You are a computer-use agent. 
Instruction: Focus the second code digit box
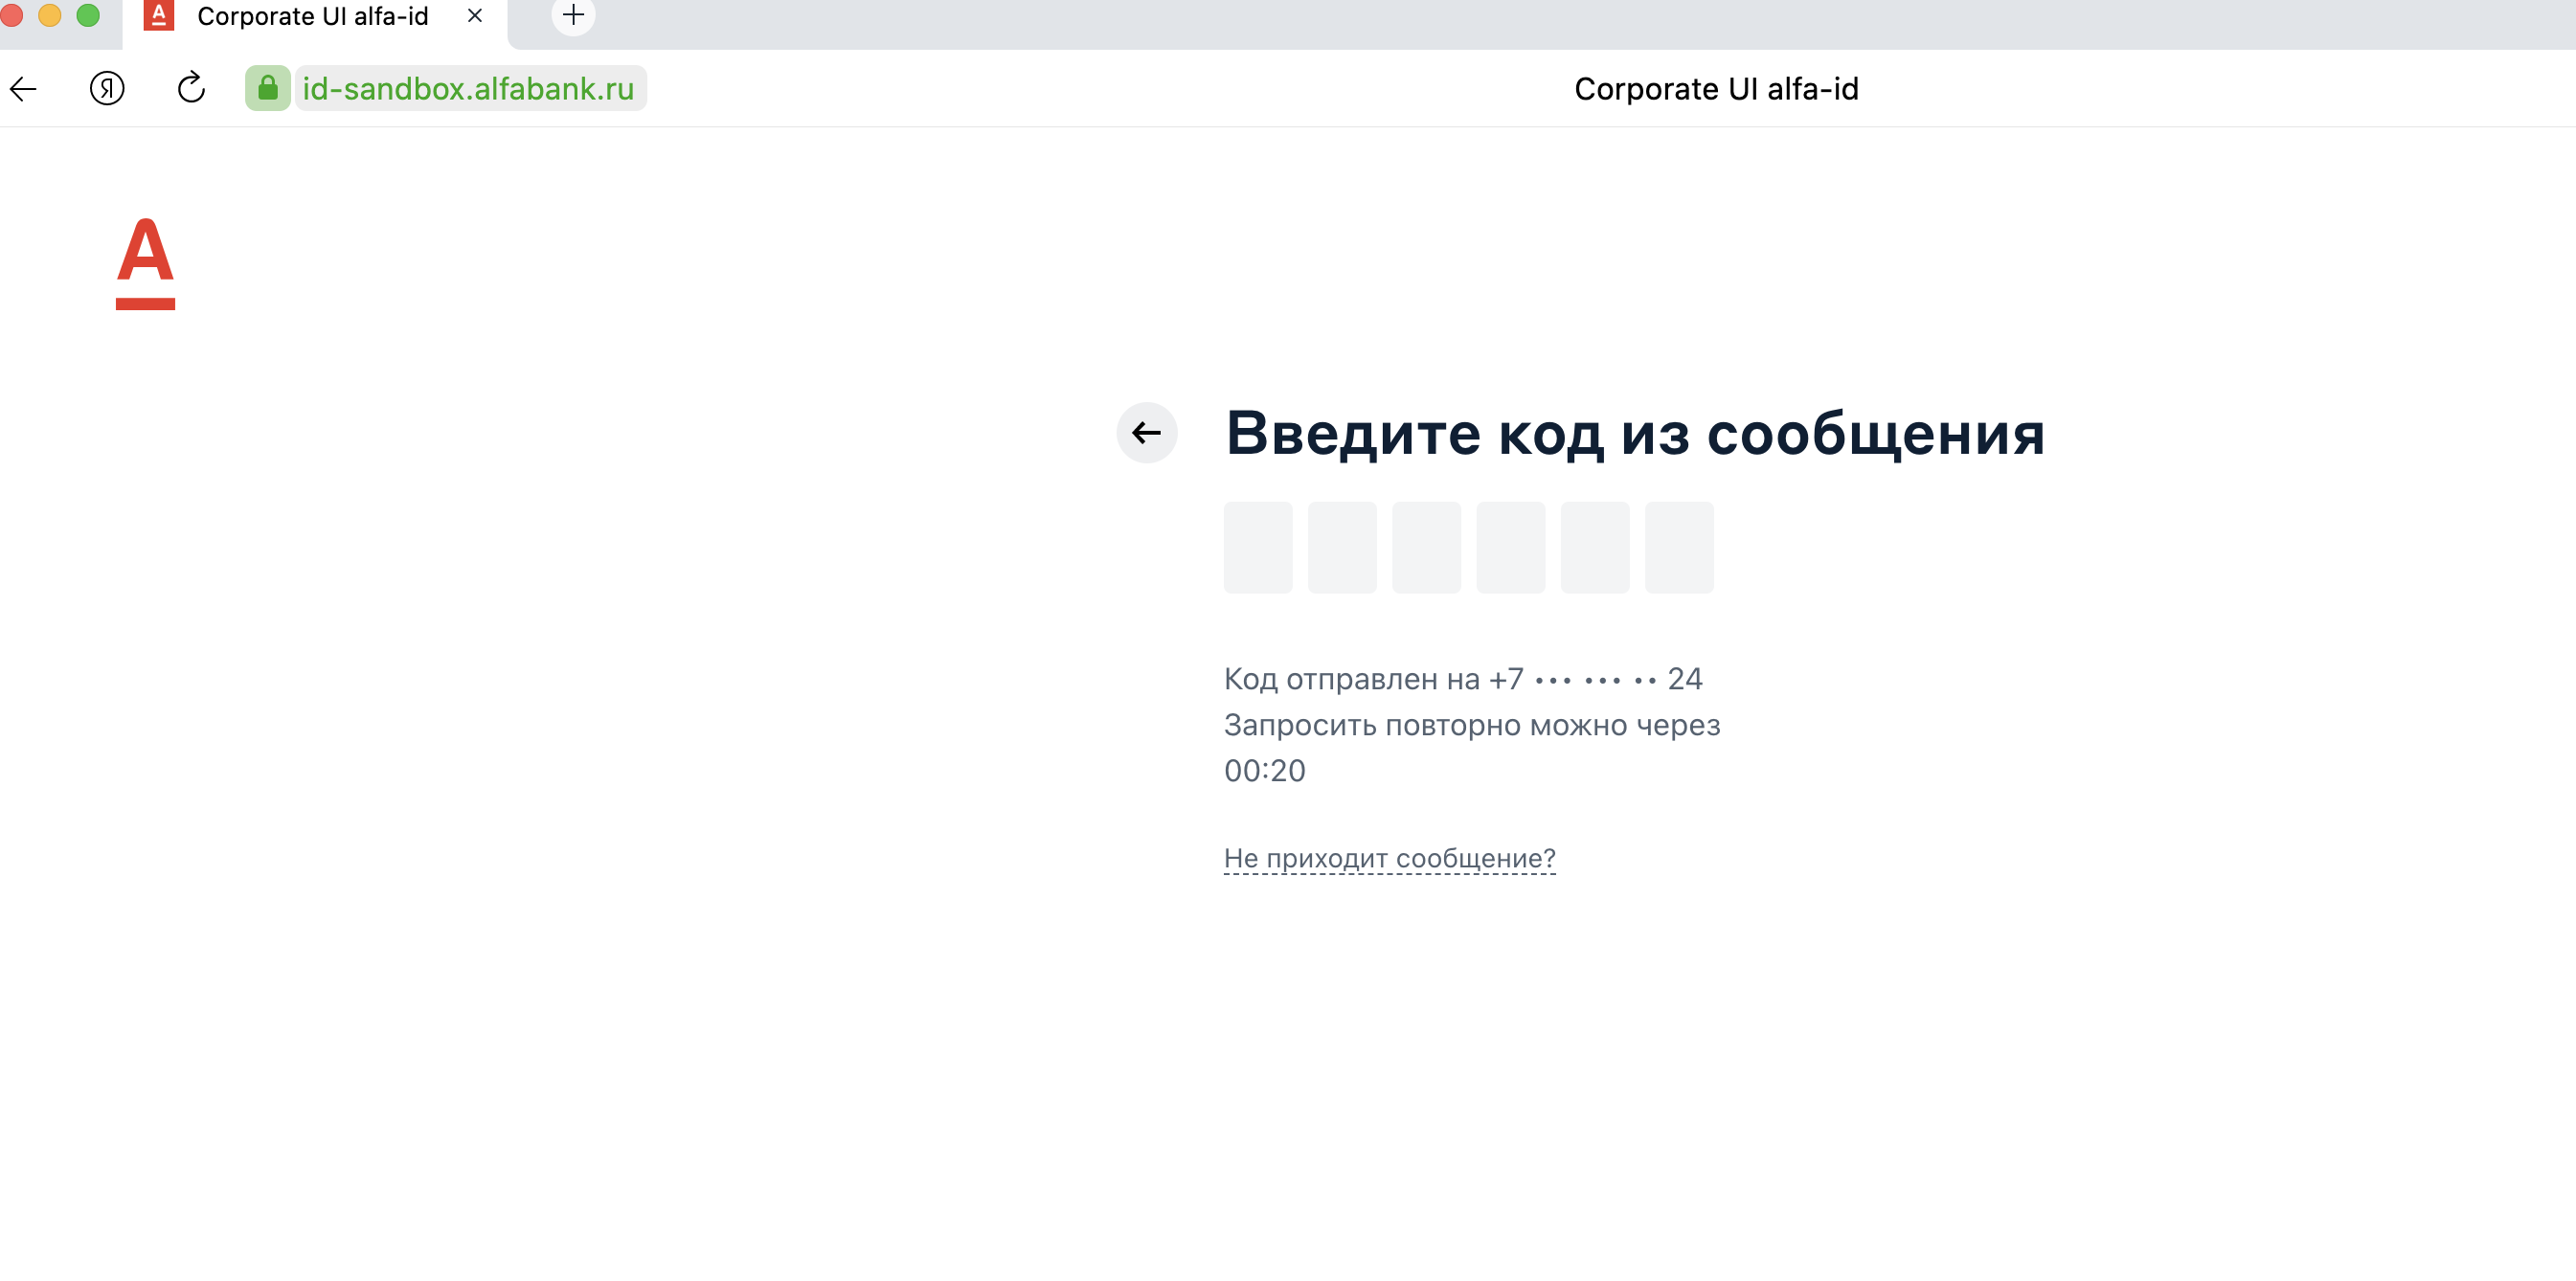point(1342,548)
